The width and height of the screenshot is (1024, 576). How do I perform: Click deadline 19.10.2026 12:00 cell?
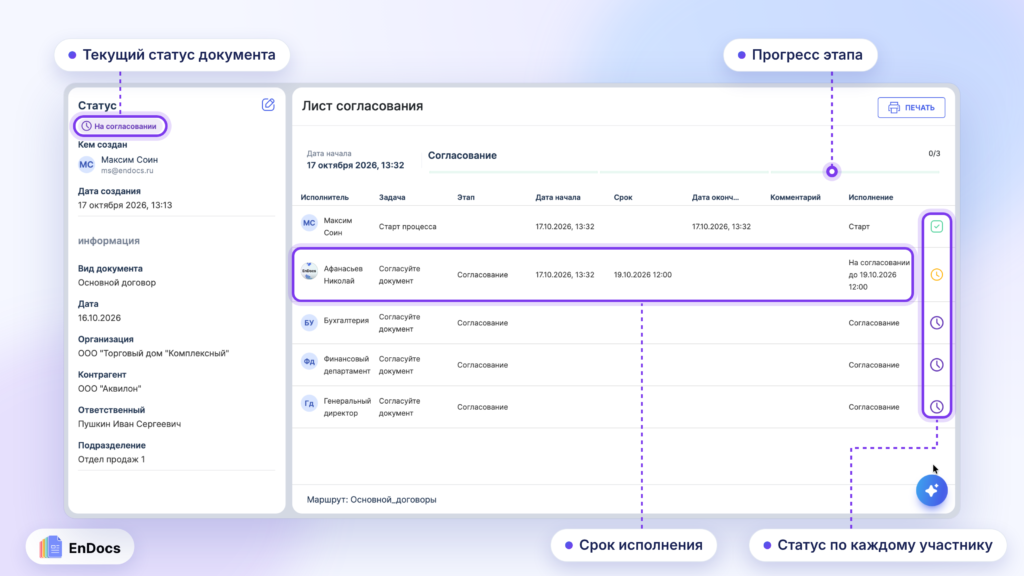pyautogui.click(x=643, y=275)
